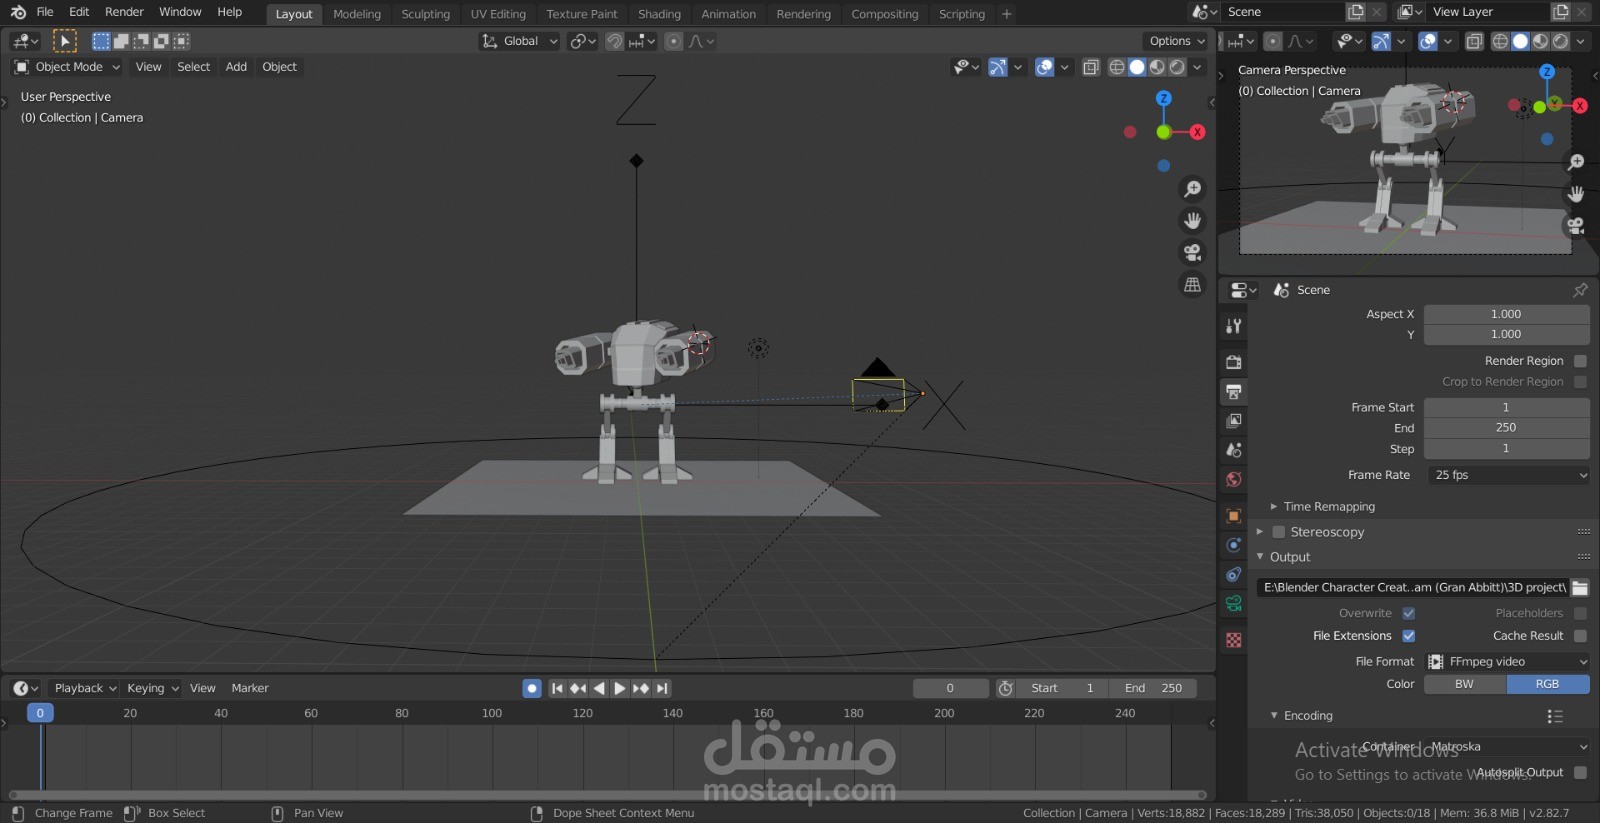Image resolution: width=1600 pixels, height=823 pixels.
Task: Select material preview shading in main viewport
Action: coord(1157,67)
